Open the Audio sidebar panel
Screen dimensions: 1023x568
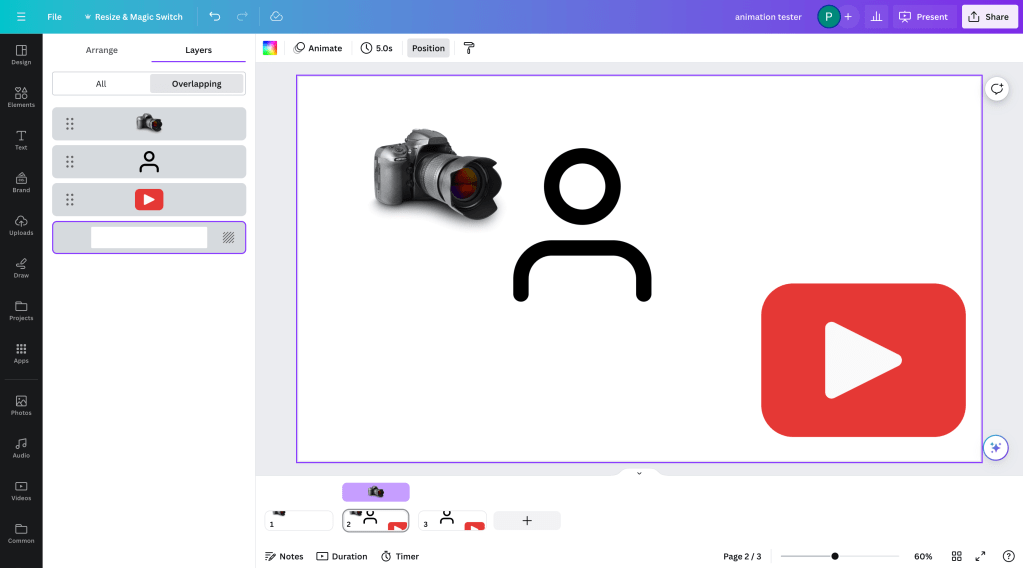(x=21, y=448)
